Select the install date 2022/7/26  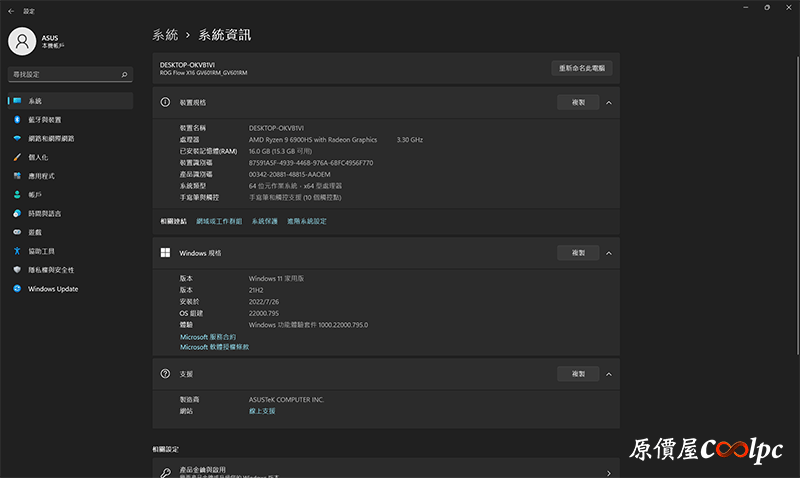pyautogui.click(x=264, y=302)
